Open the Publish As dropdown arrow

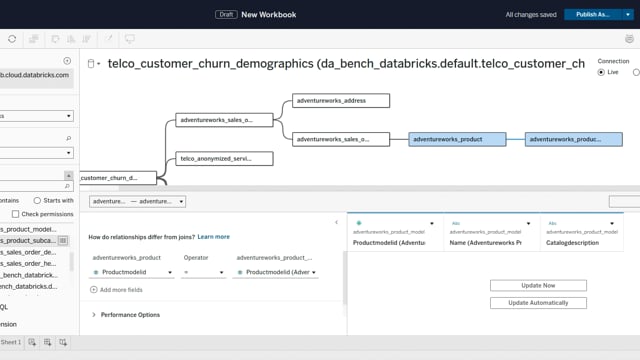pos(628,15)
